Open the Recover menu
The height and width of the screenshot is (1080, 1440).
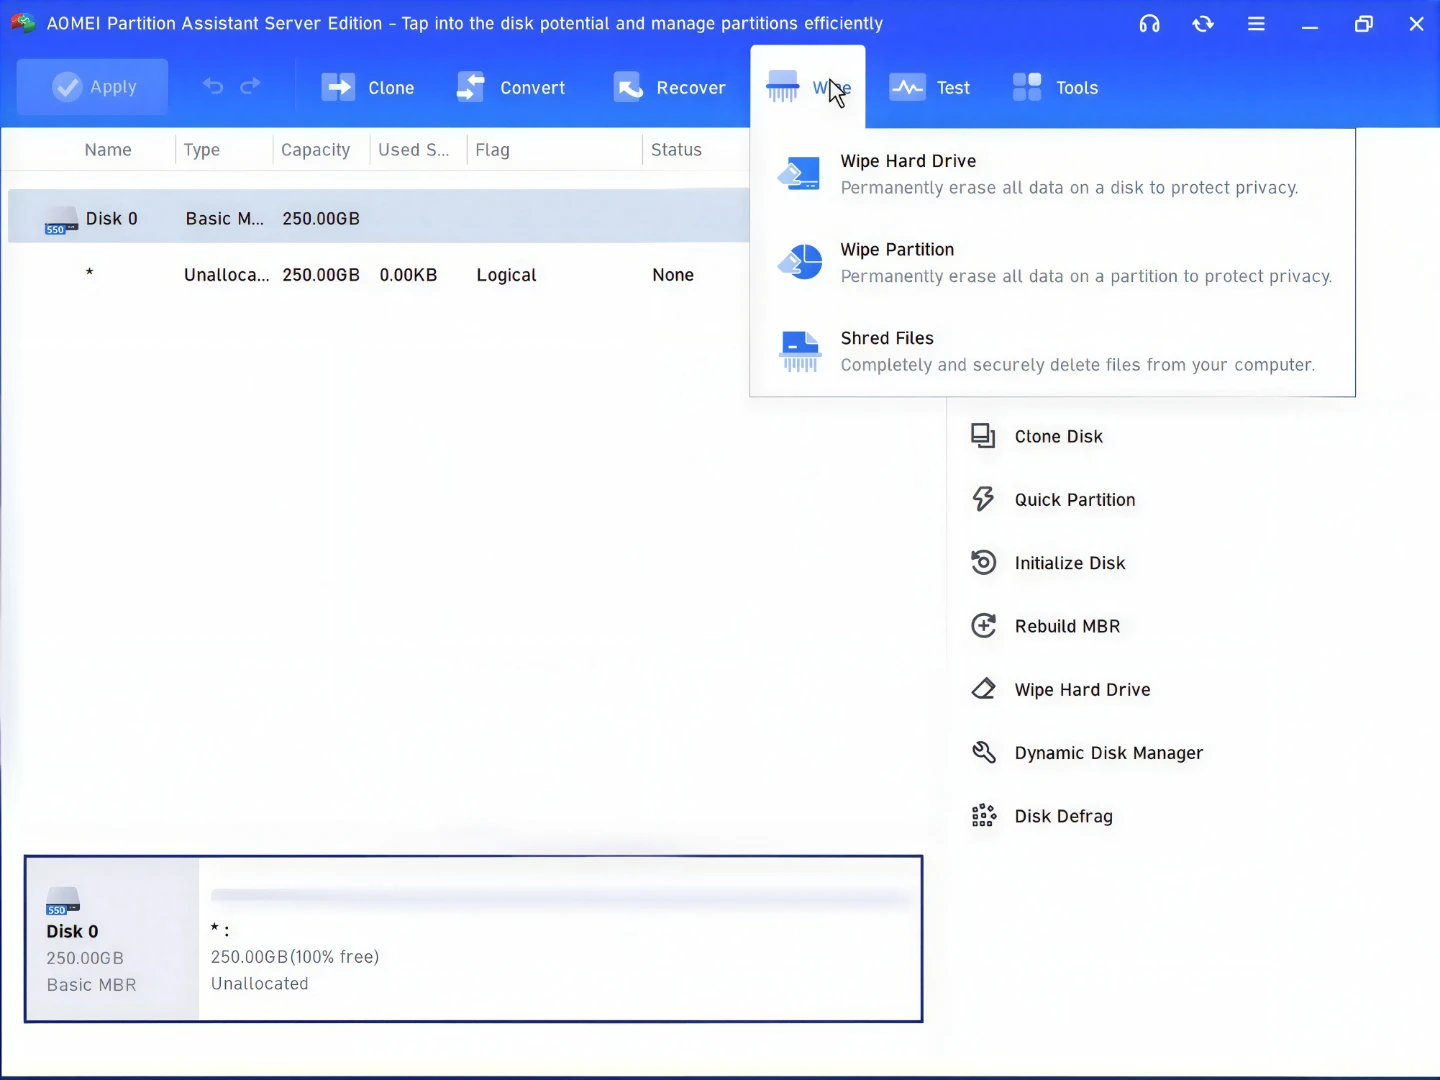(x=670, y=88)
